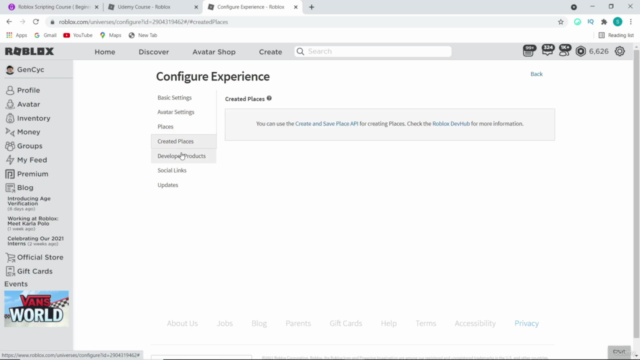Viewport: 640px width, 360px height.
Task: Open the Vans World event banner
Action: [37, 309]
